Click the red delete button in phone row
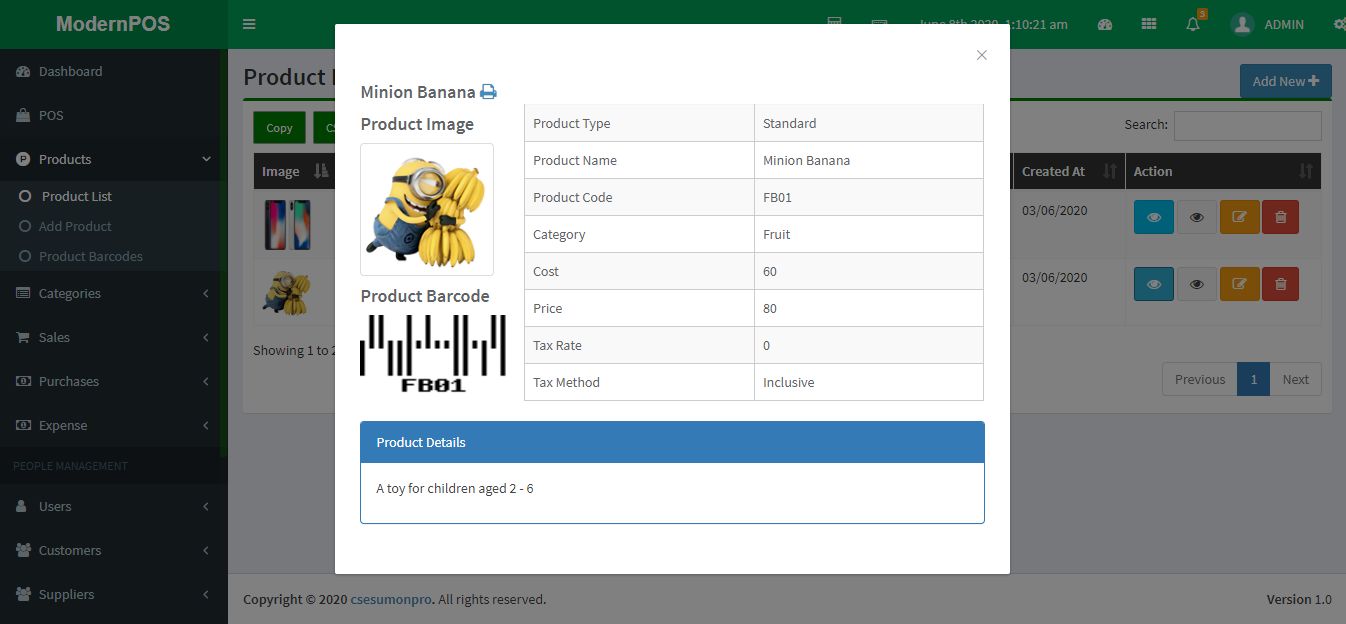This screenshot has width=1346, height=624. pos(1281,217)
